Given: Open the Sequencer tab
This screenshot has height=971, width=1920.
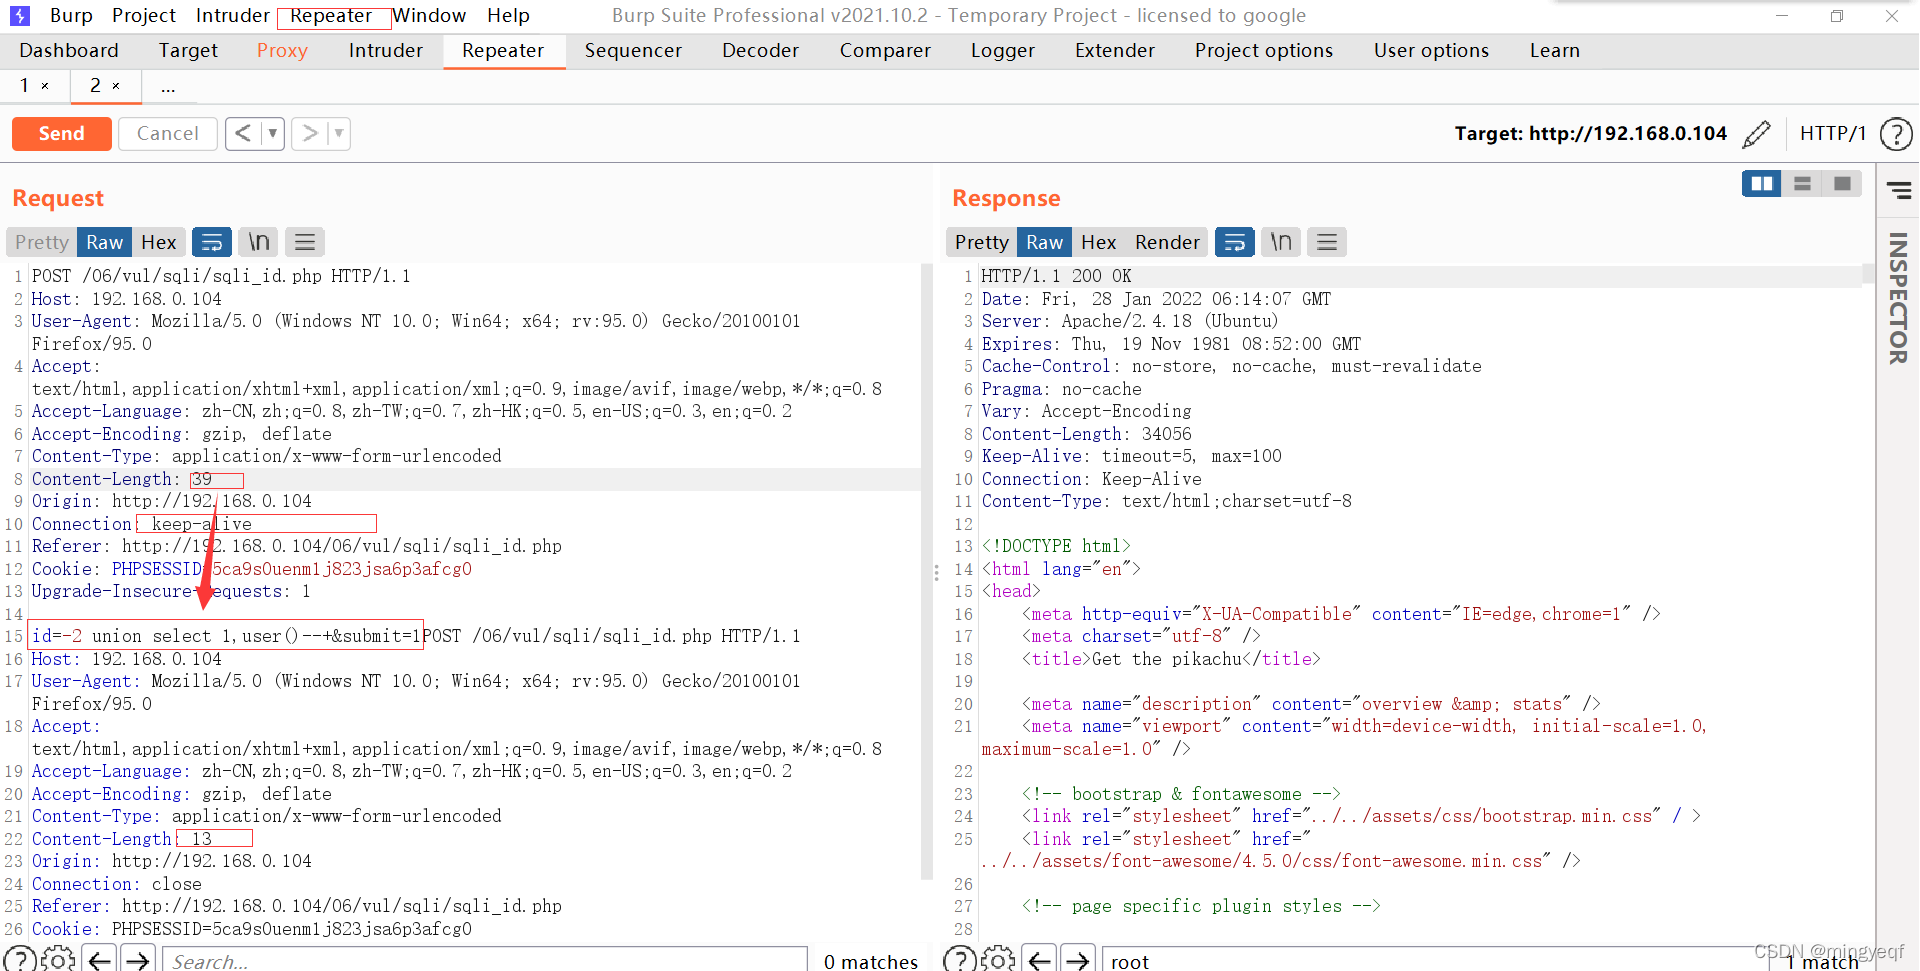Looking at the screenshot, I should tap(633, 51).
